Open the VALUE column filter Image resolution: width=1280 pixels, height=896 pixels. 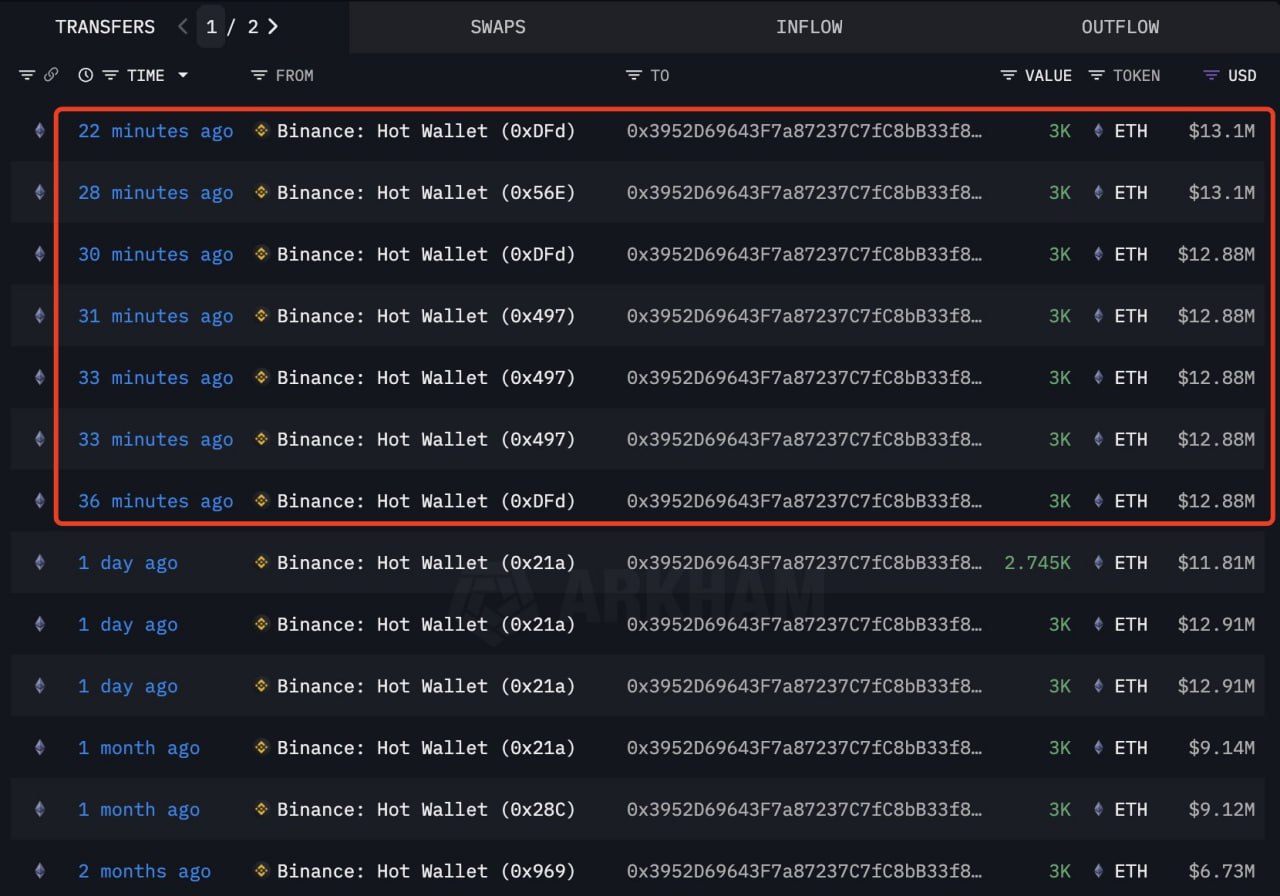tap(1008, 75)
